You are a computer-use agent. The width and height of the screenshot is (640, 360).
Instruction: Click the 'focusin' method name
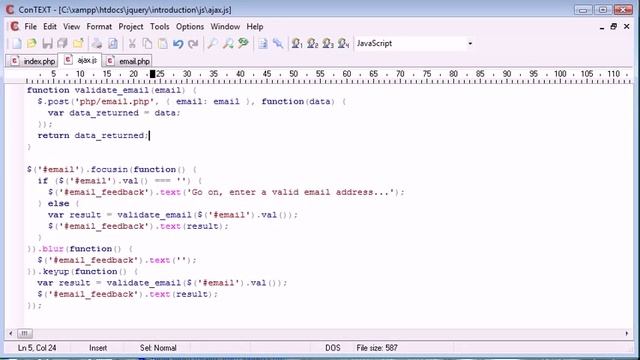109,169
